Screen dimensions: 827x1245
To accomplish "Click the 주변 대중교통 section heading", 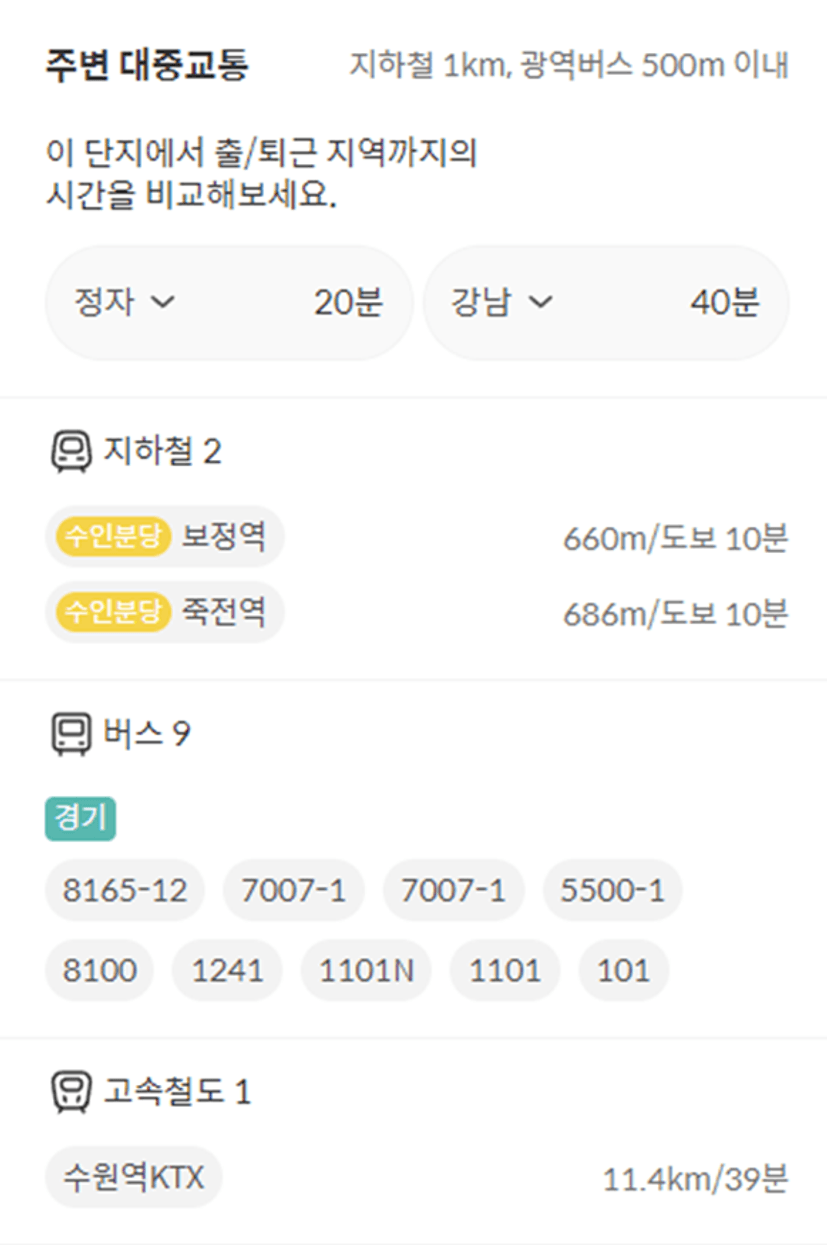I will pyautogui.click(x=147, y=66).
